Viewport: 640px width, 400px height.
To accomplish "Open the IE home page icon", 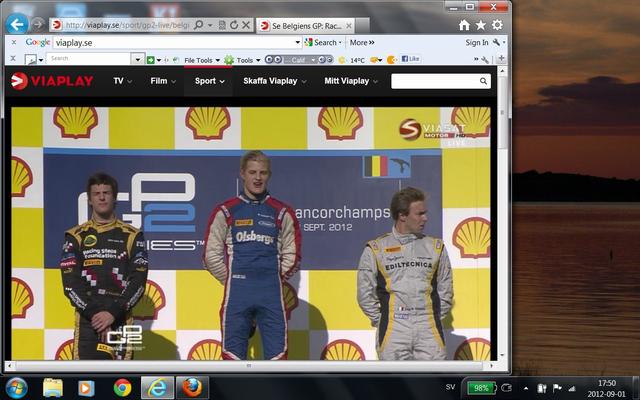I will tap(464, 24).
